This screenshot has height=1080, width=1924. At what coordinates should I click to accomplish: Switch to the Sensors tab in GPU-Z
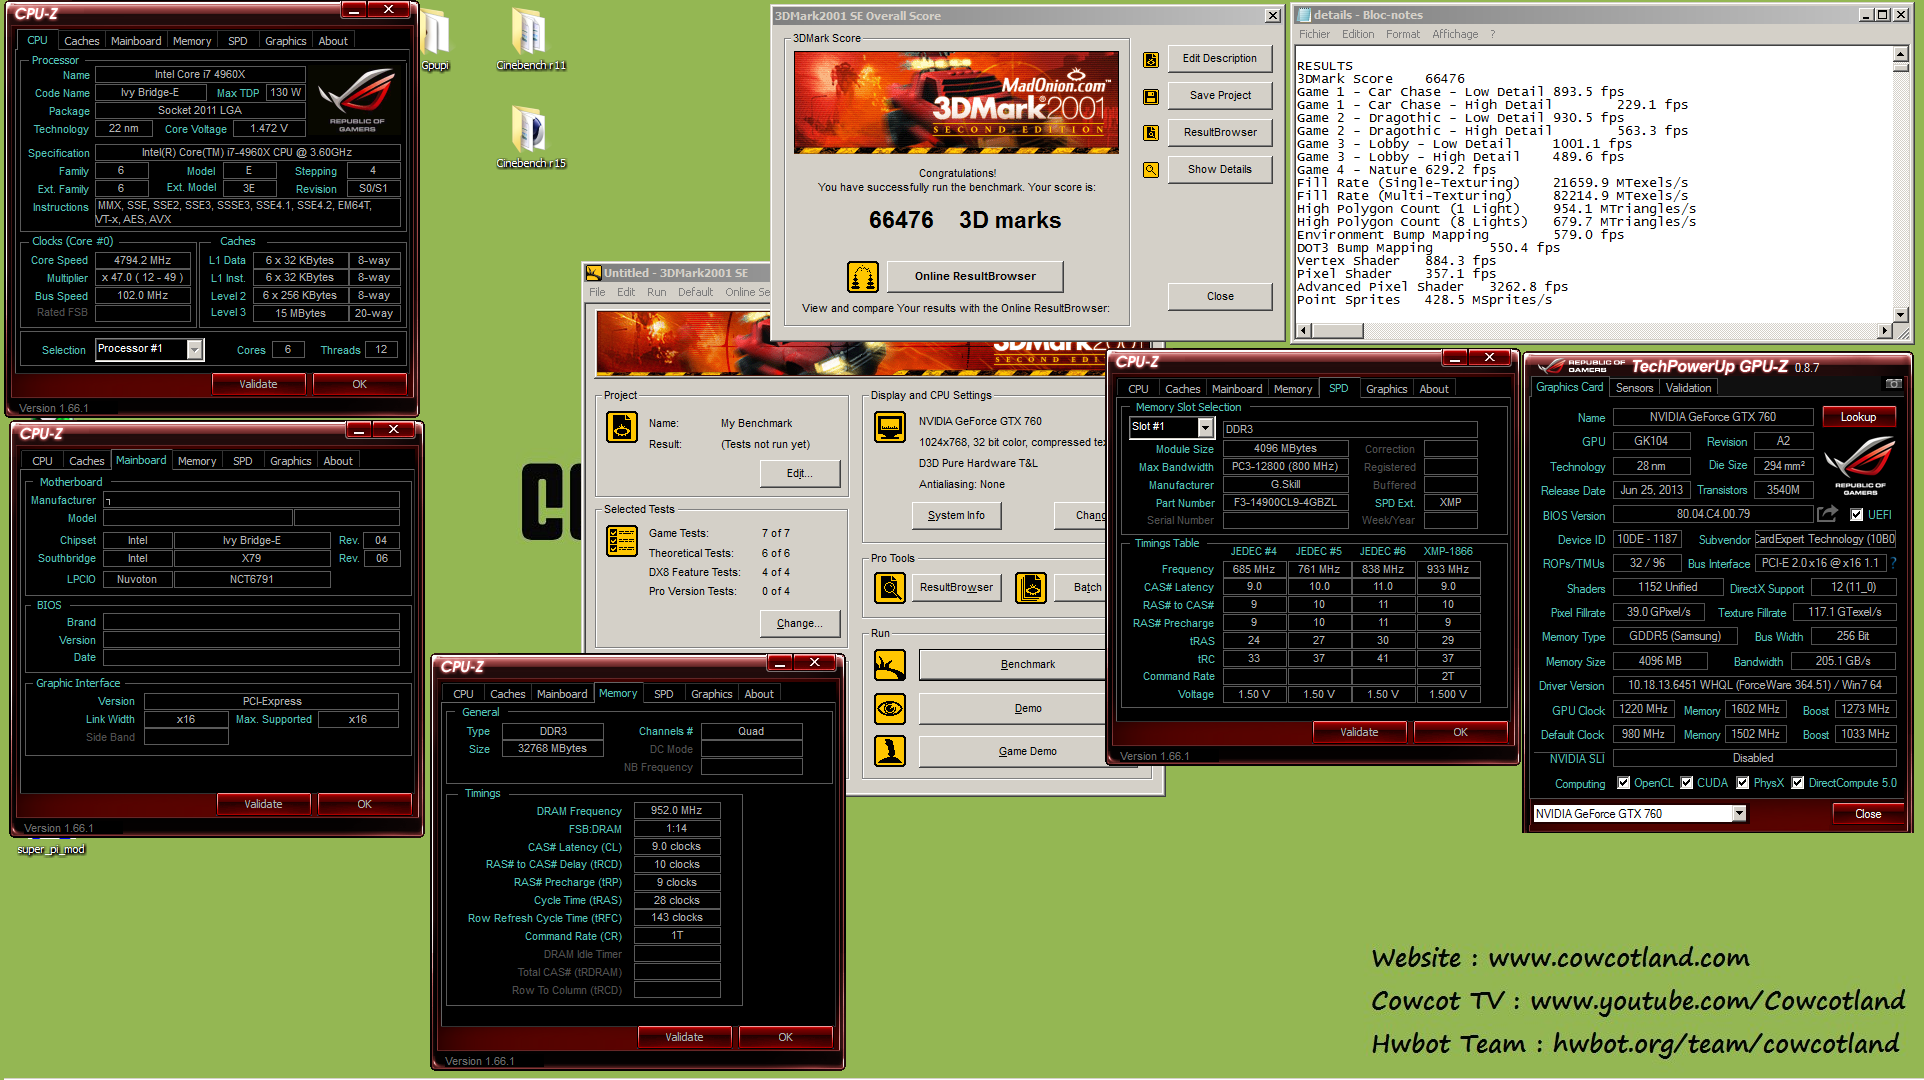point(1634,388)
